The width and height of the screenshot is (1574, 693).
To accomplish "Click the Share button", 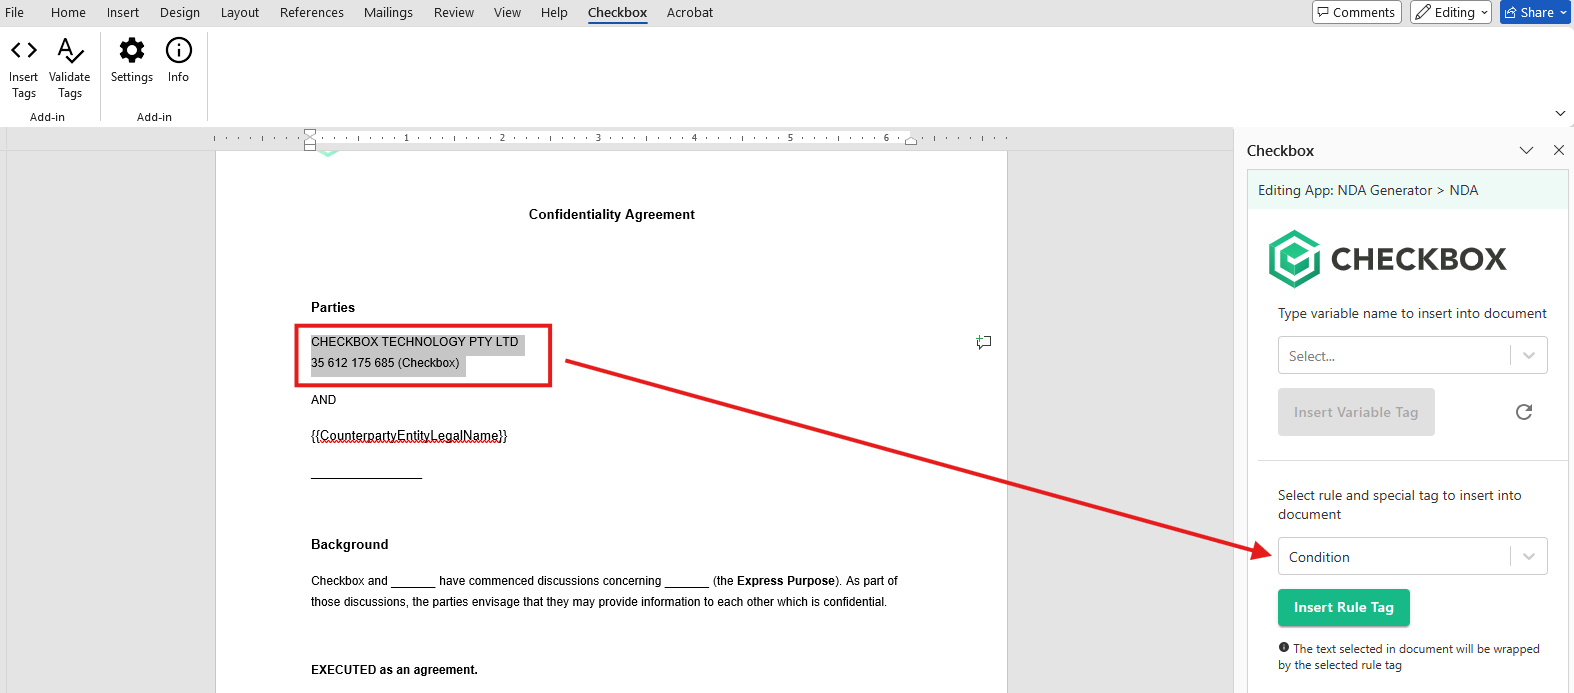I will pyautogui.click(x=1535, y=12).
